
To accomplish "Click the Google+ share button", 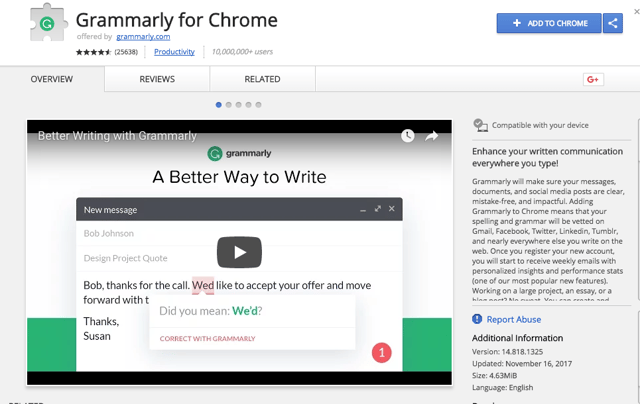I will pos(593,80).
